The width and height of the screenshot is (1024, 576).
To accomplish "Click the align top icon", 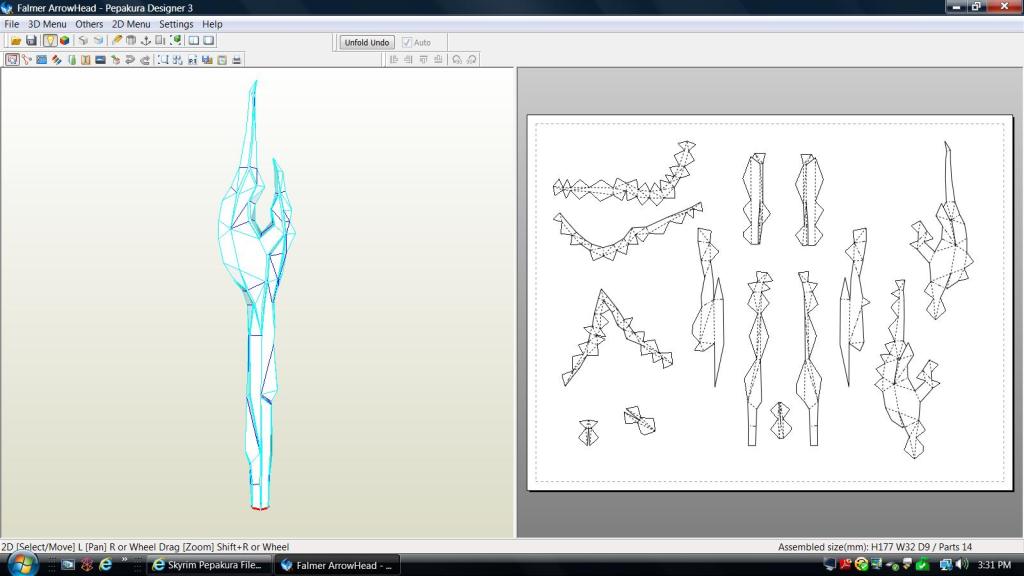I will click(424, 59).
